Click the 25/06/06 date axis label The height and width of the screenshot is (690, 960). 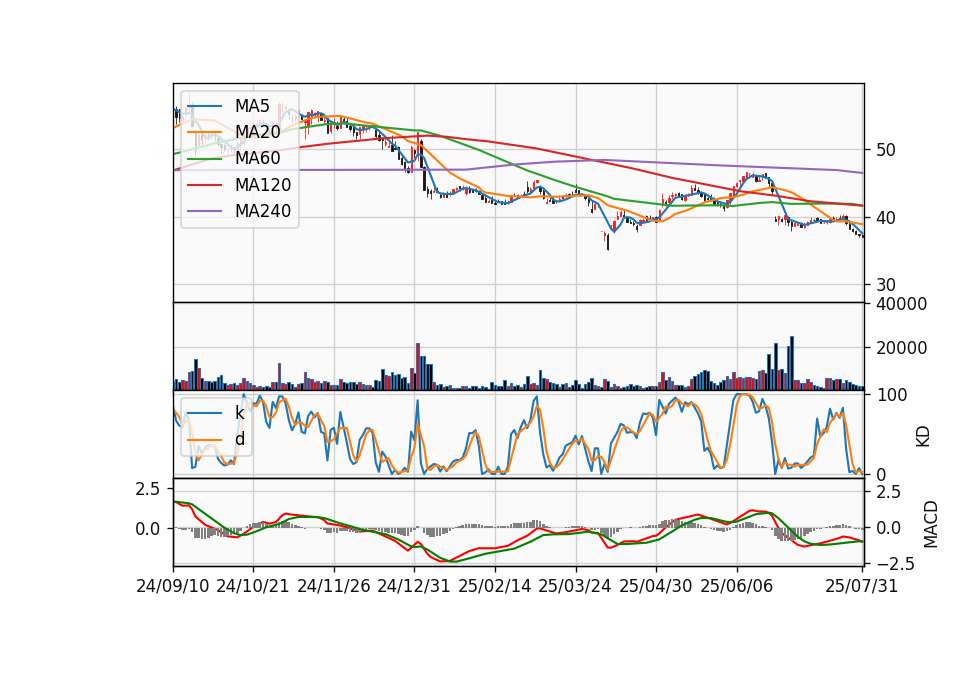[737, 586]
